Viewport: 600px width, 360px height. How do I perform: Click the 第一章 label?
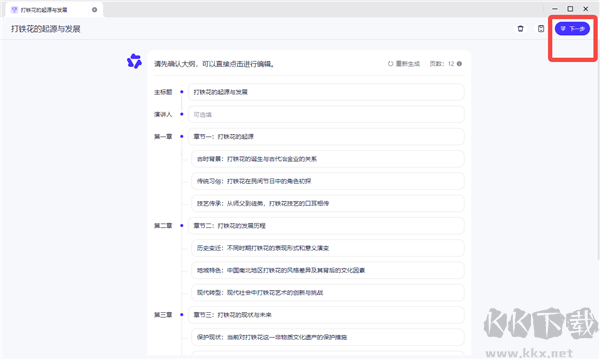163,137
